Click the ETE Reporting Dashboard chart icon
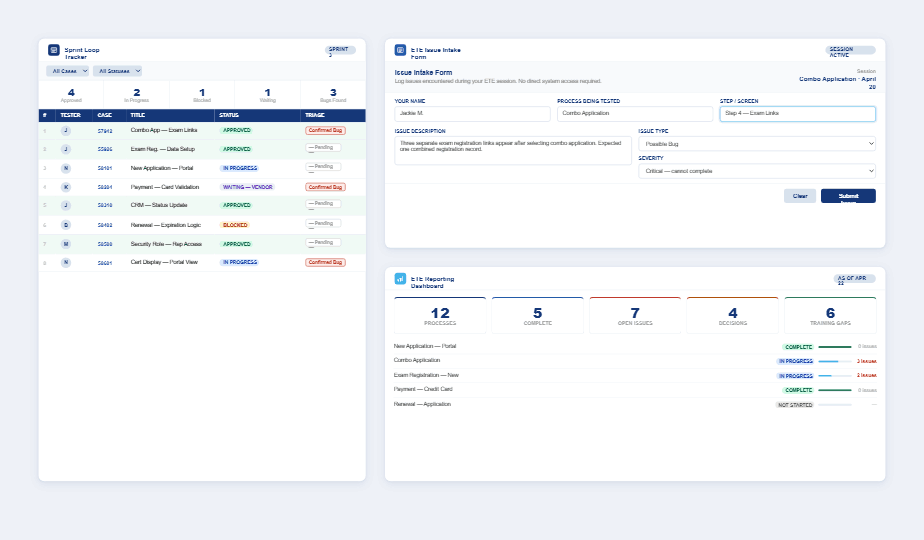Image resolution: width=924 pixels, height=540 pixels. click(400, 279)
